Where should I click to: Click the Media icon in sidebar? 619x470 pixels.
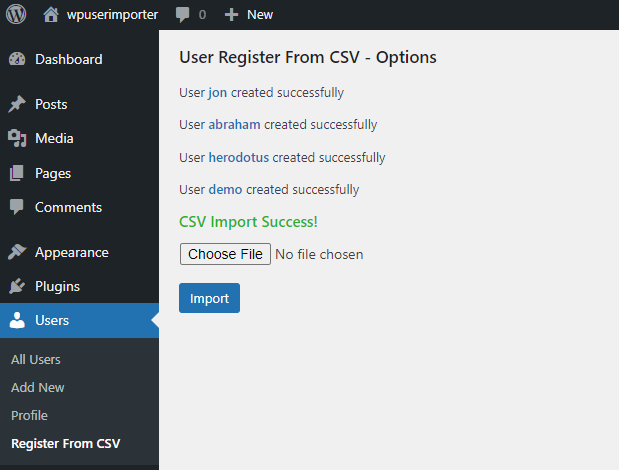tap(17, 138)
